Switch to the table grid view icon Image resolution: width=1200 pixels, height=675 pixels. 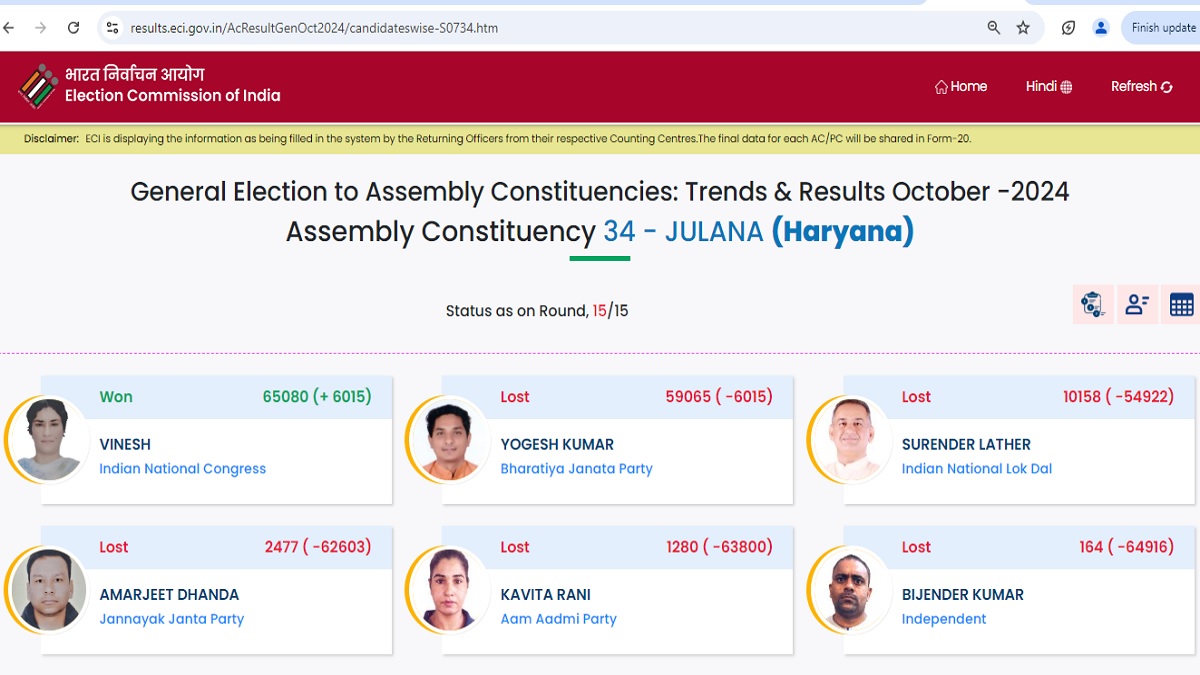point(1181,305)
